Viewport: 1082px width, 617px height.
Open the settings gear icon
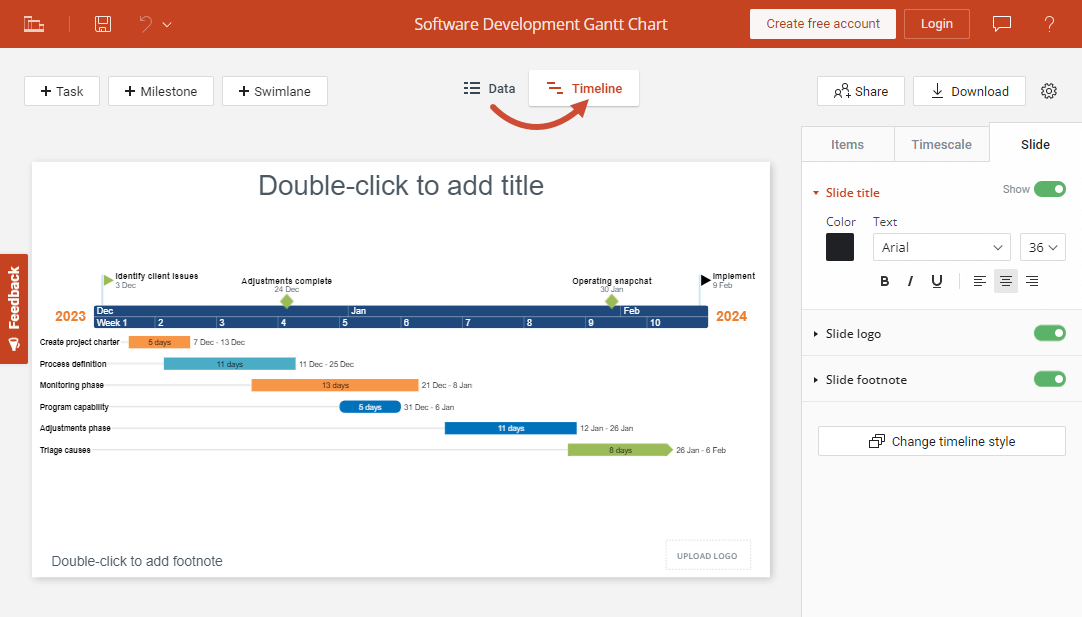(x=1048, y=90)
